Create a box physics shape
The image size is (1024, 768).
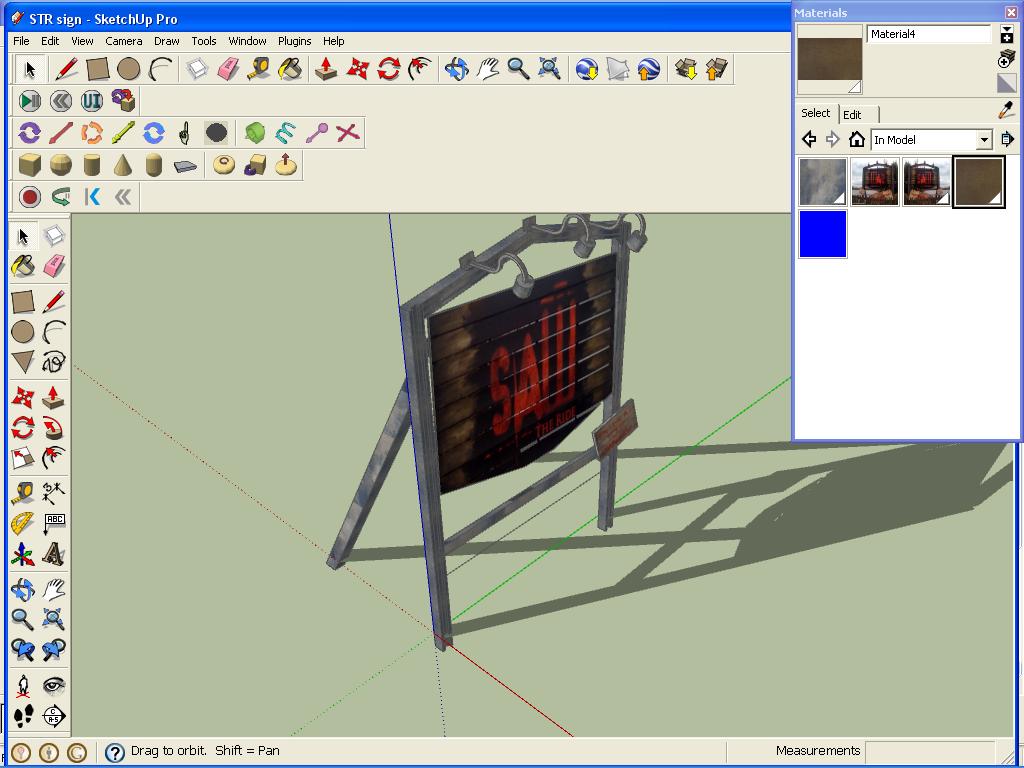coord(29,165)
